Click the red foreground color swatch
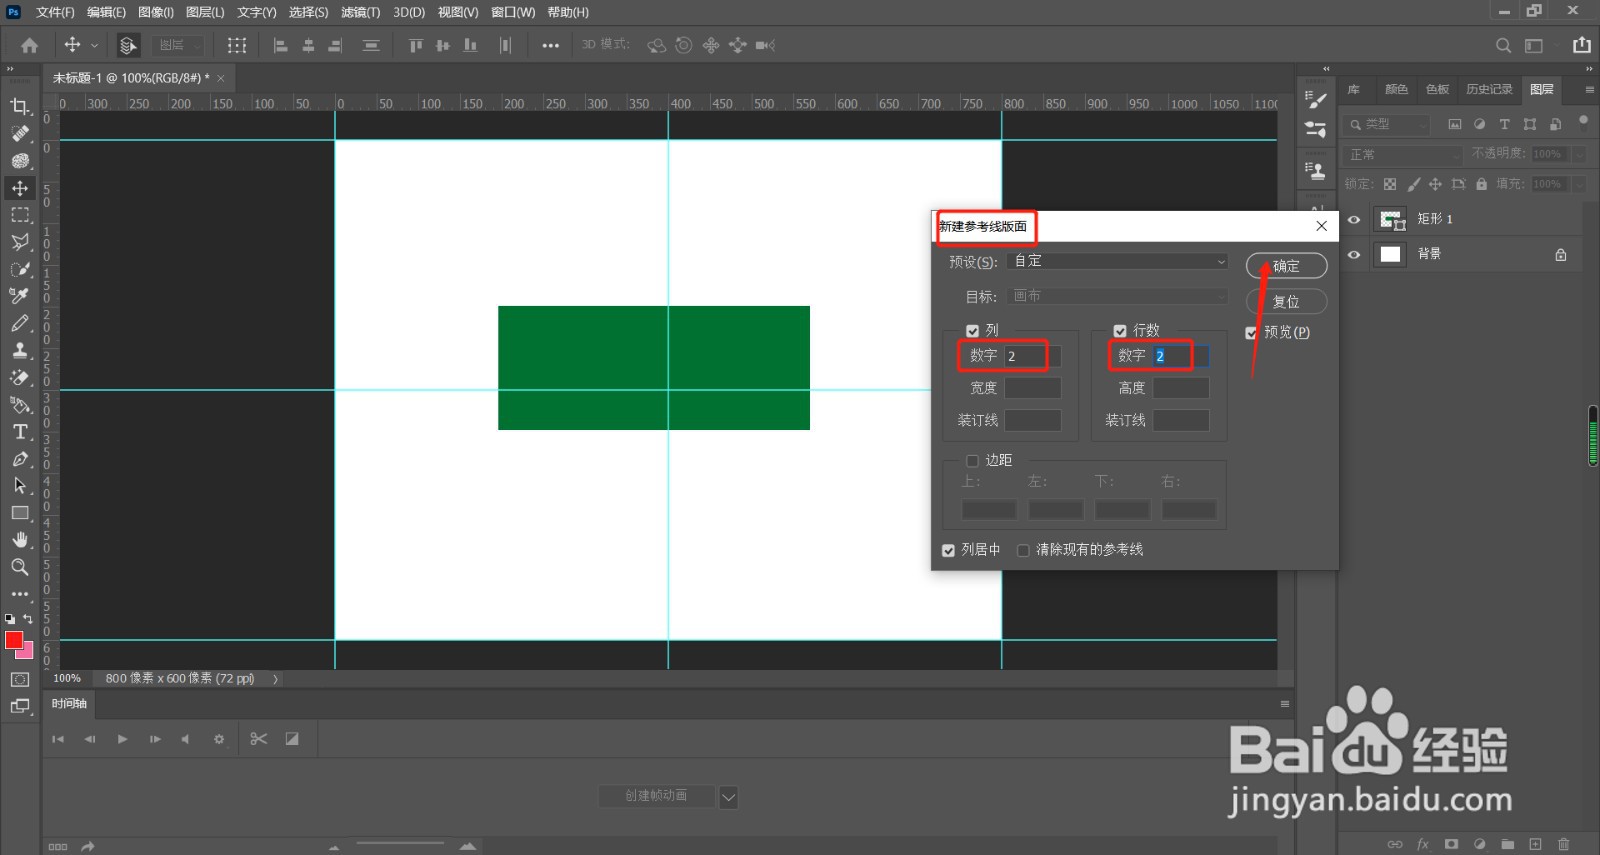1600x855 pixels. (14, 640)
